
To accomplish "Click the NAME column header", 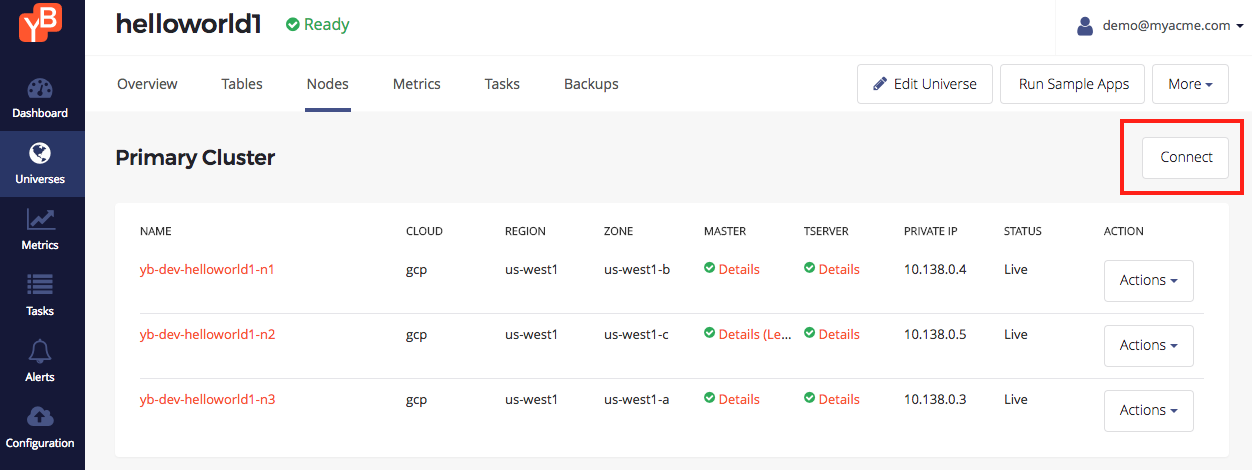I will pyautogui.click(x=156, y=231).
